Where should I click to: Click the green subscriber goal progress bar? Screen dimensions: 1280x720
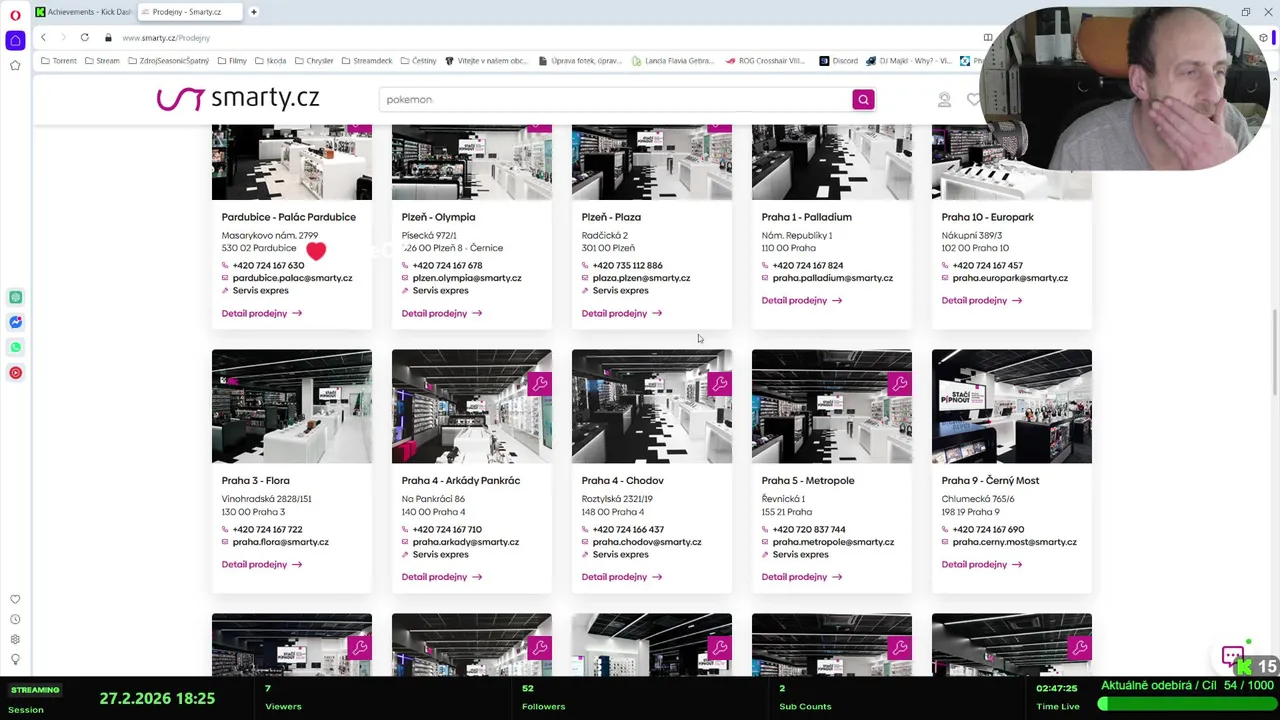(x=1185, y=704)
